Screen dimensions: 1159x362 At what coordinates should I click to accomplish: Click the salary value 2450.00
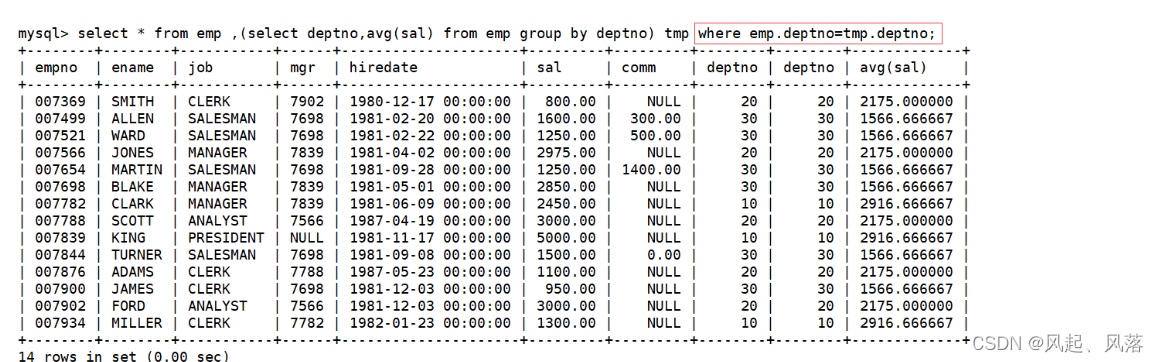(566, 204)
